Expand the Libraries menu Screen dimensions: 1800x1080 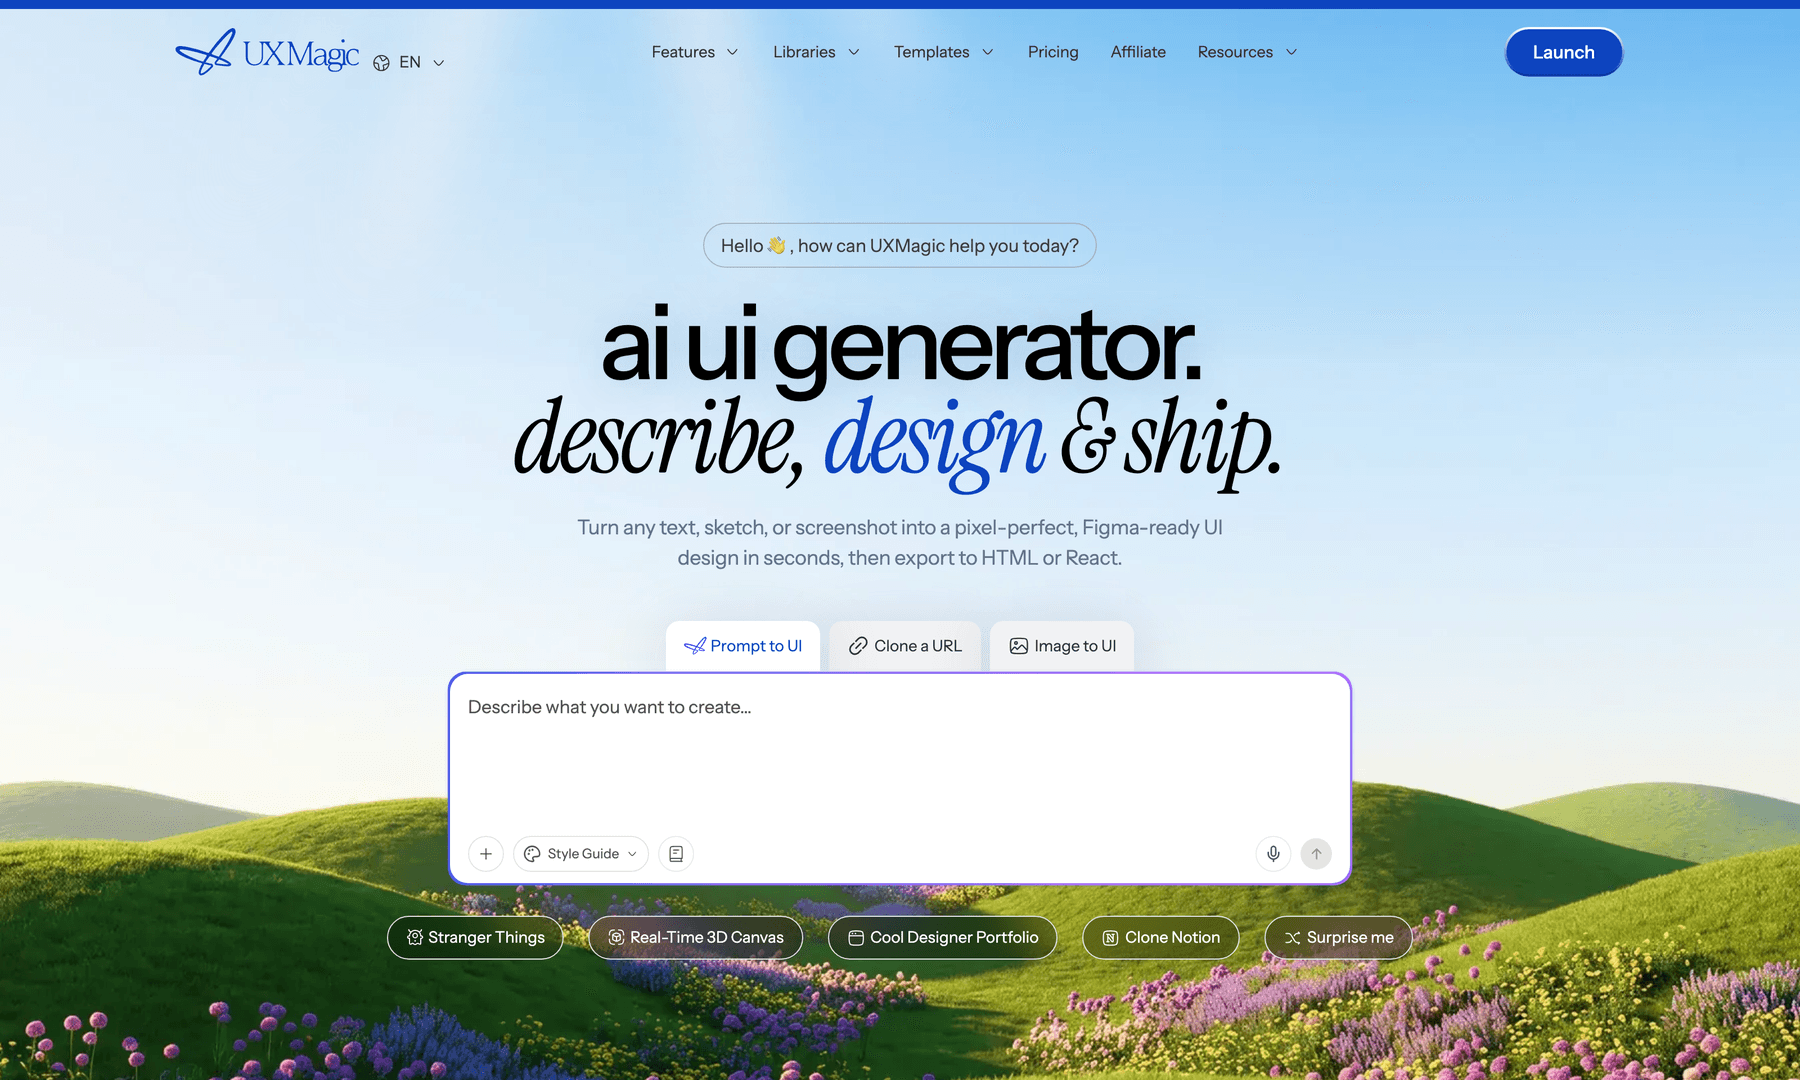816,52
